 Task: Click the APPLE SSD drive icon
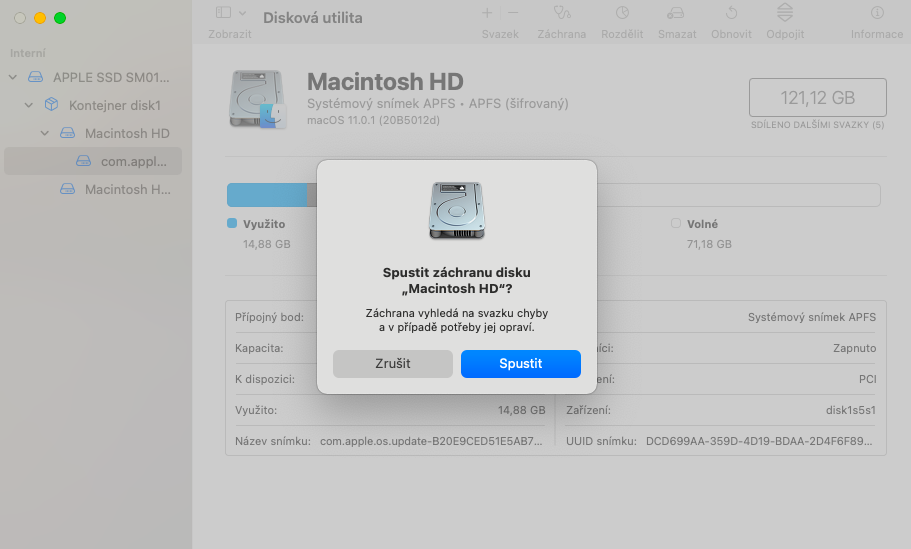(35, 77)
